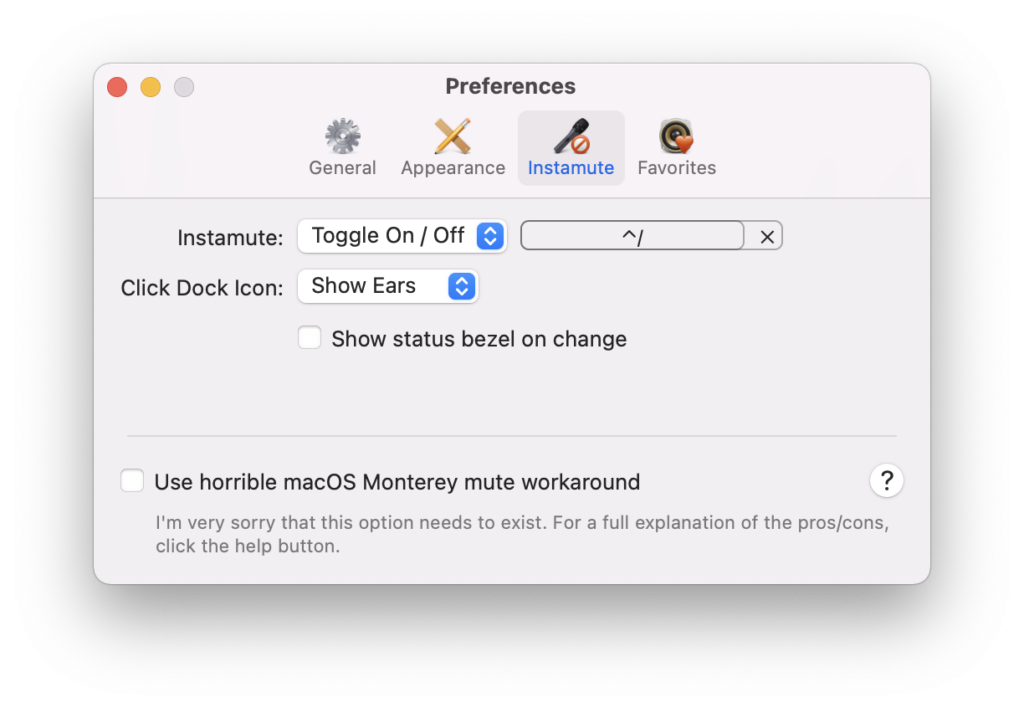Click blue arrows beside Show Ears
This screenshot has width=1024, height=708.
click(462, 286)
